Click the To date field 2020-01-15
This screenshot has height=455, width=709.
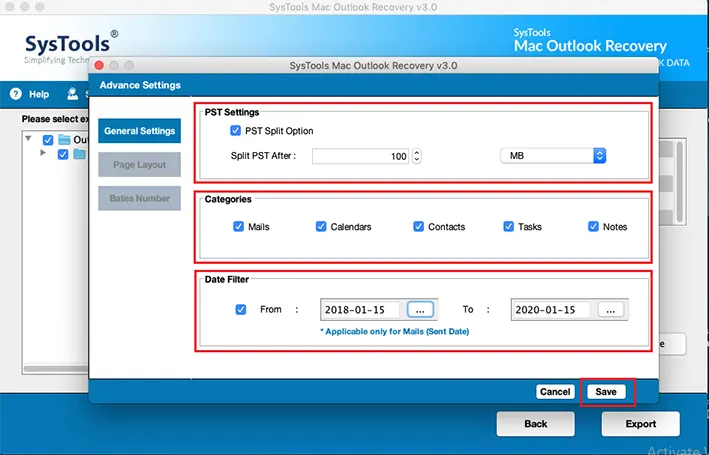(x=551, y=310)
